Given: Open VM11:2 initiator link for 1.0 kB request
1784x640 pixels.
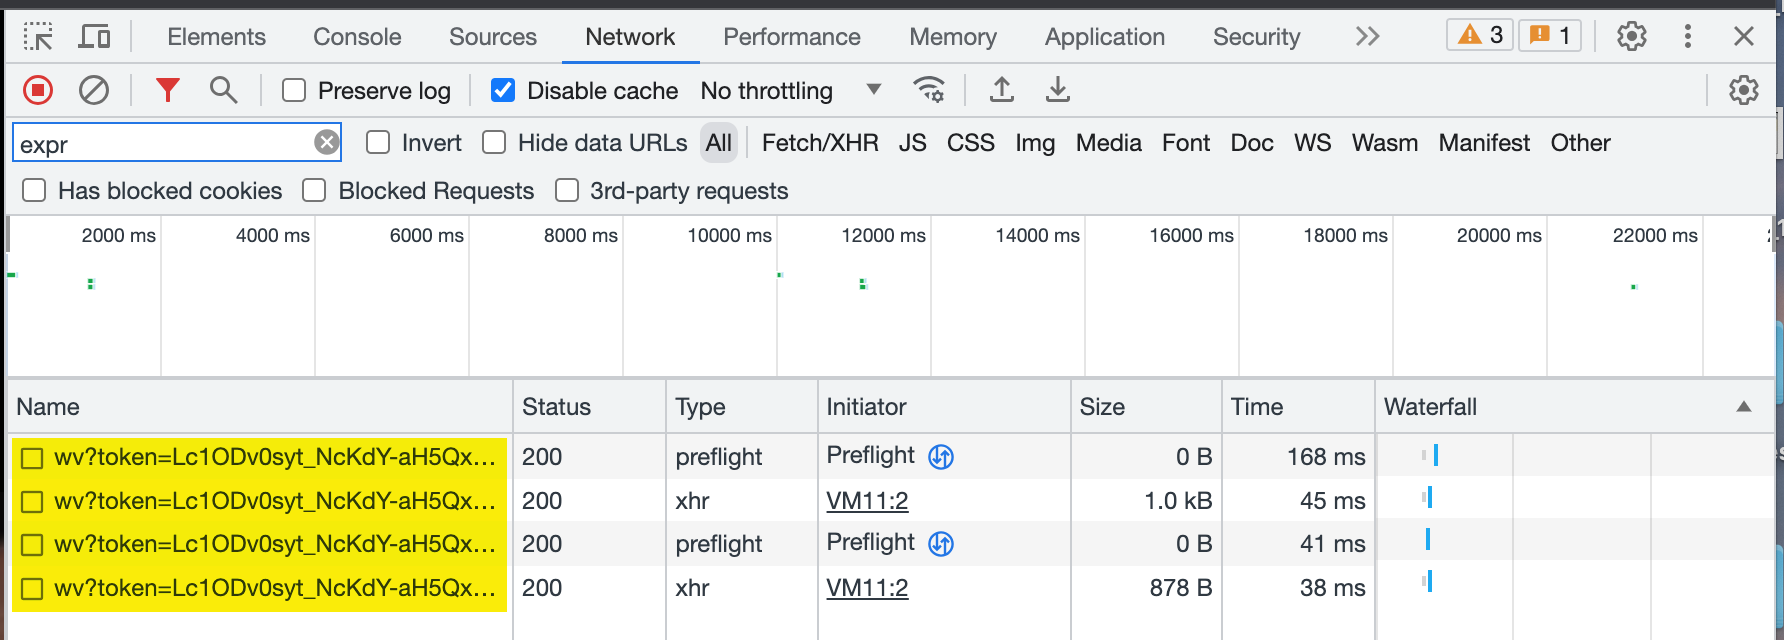Looking at the screenshot, I should [x=867, y=501].
